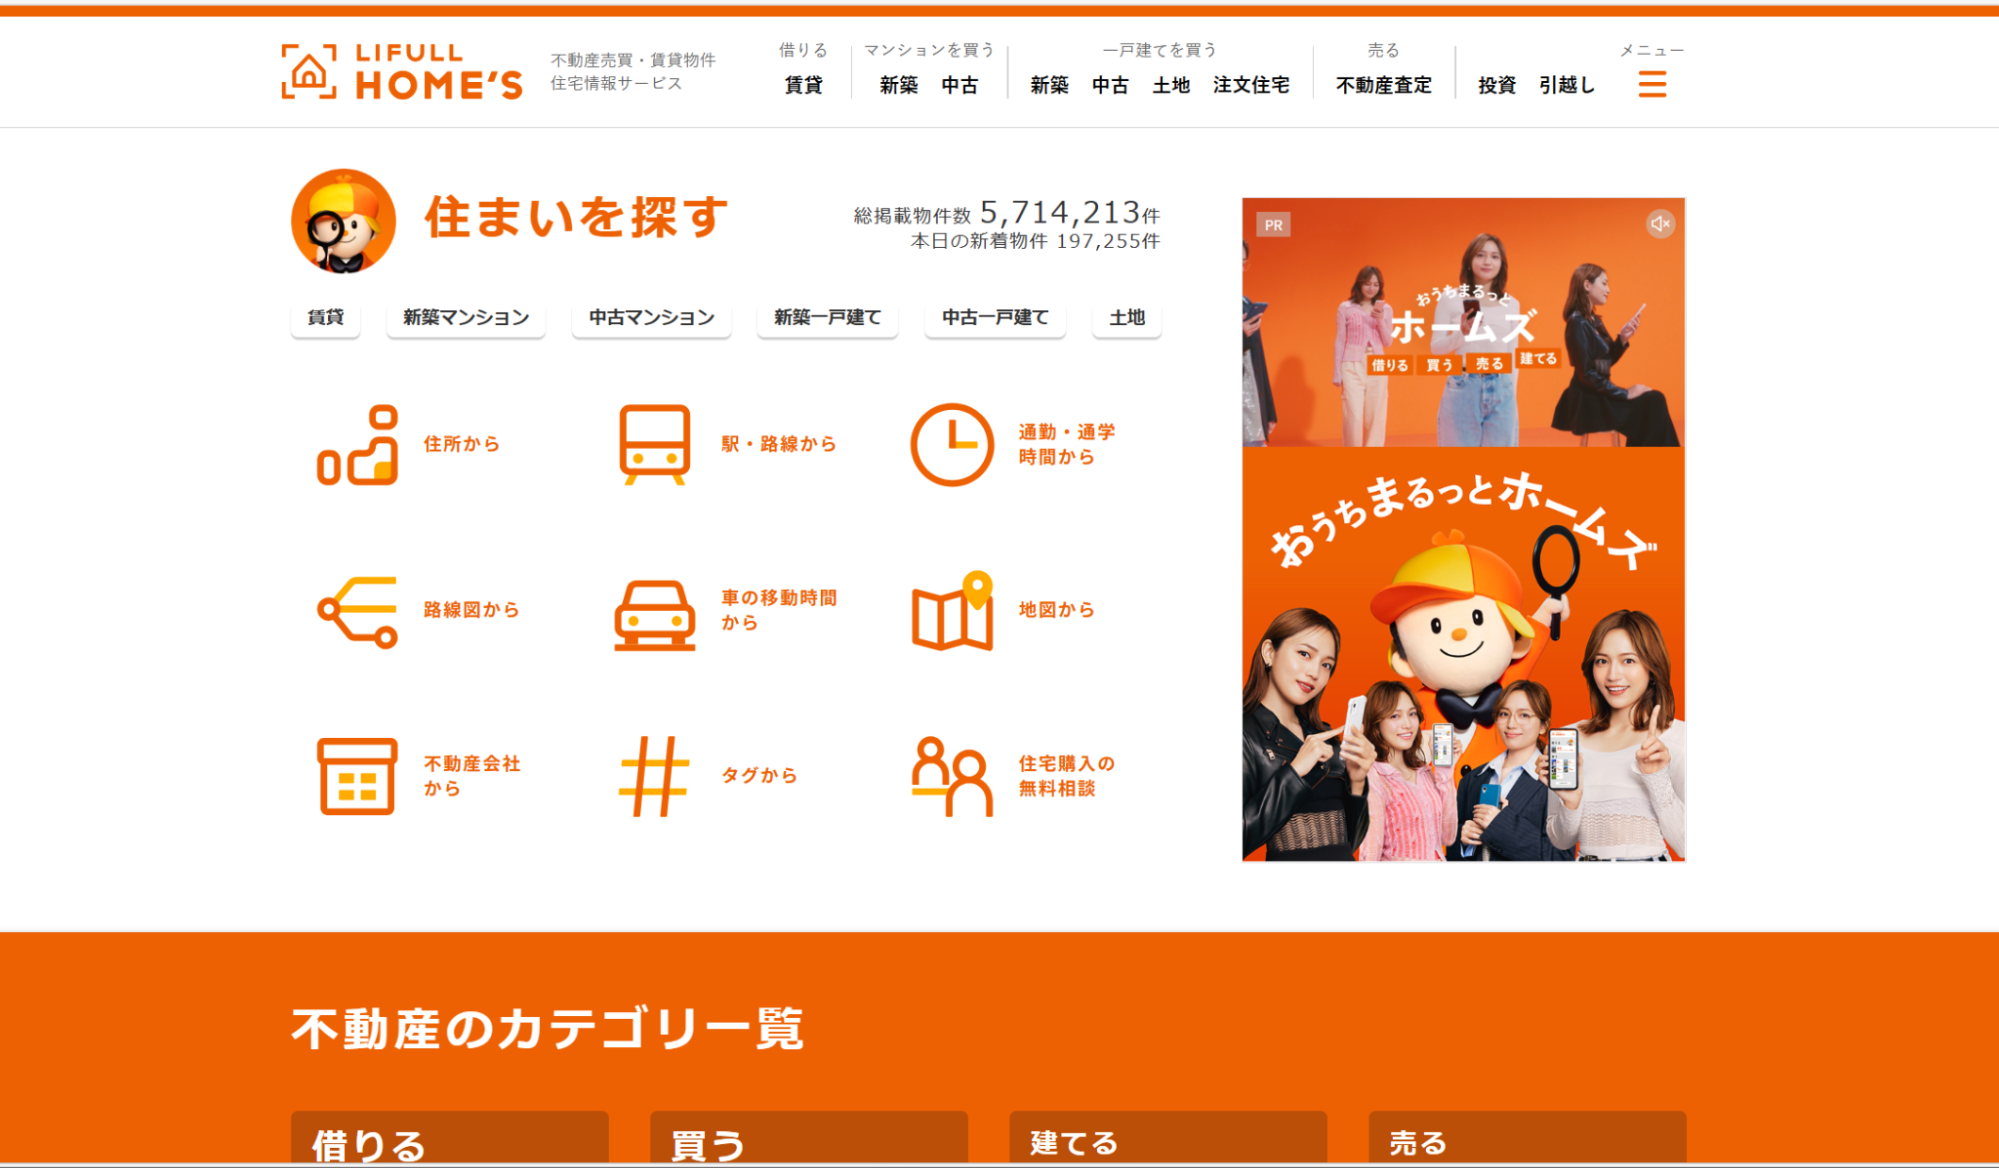Unmute the PR video speaker icon

(1660, 223)
